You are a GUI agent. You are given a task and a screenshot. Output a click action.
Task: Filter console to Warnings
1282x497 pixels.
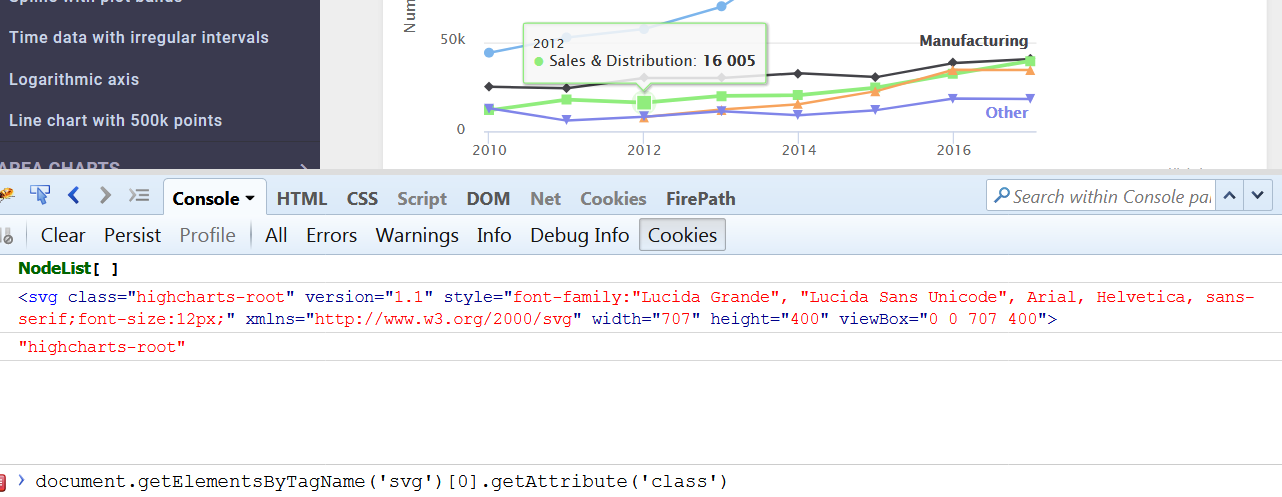pyautogui.click(x=417, y=235)
